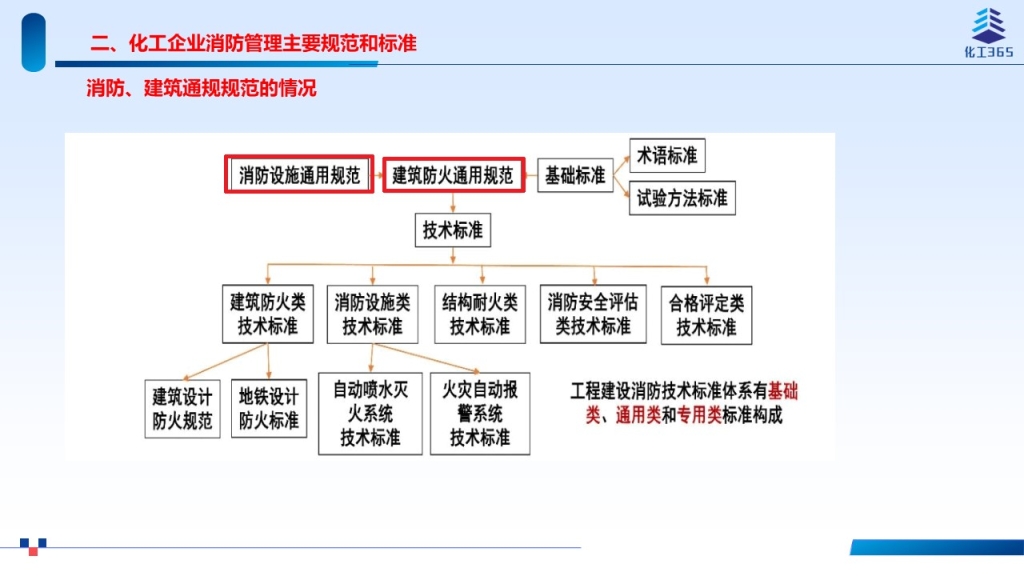Image resolution: width=1024 pixels, height=576 pixels.
Task: Select the 建筑防火通用规范 box
Action: [x=453, y=174]
